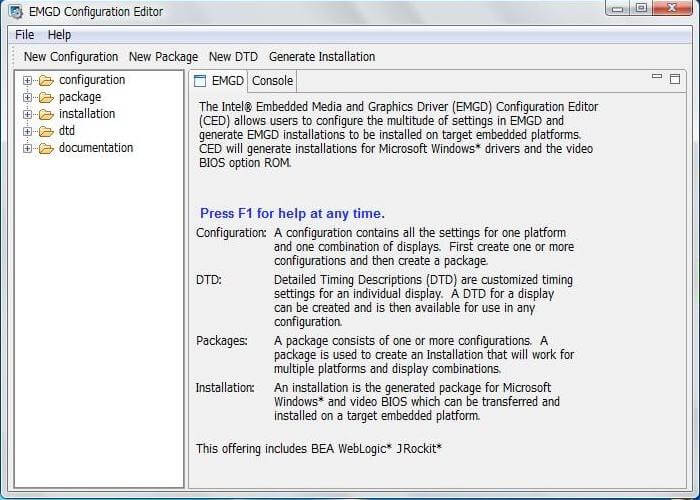700x500 pixels.
Task: Click the 'Configuration:' label in the help text
Action: pyautogui.click(x=231, y=233)
